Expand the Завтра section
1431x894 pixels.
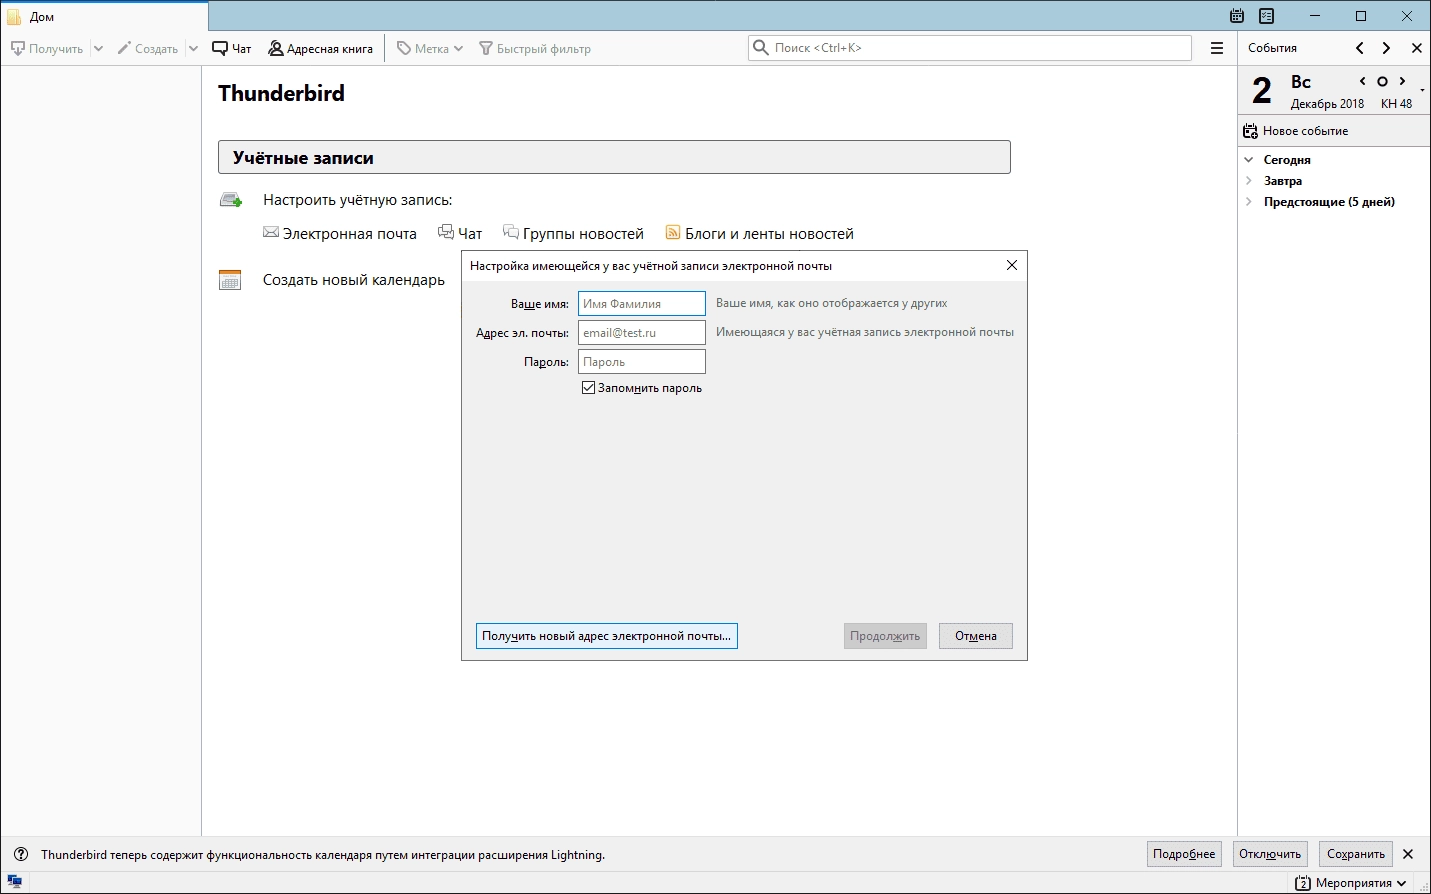[1248, 181]
